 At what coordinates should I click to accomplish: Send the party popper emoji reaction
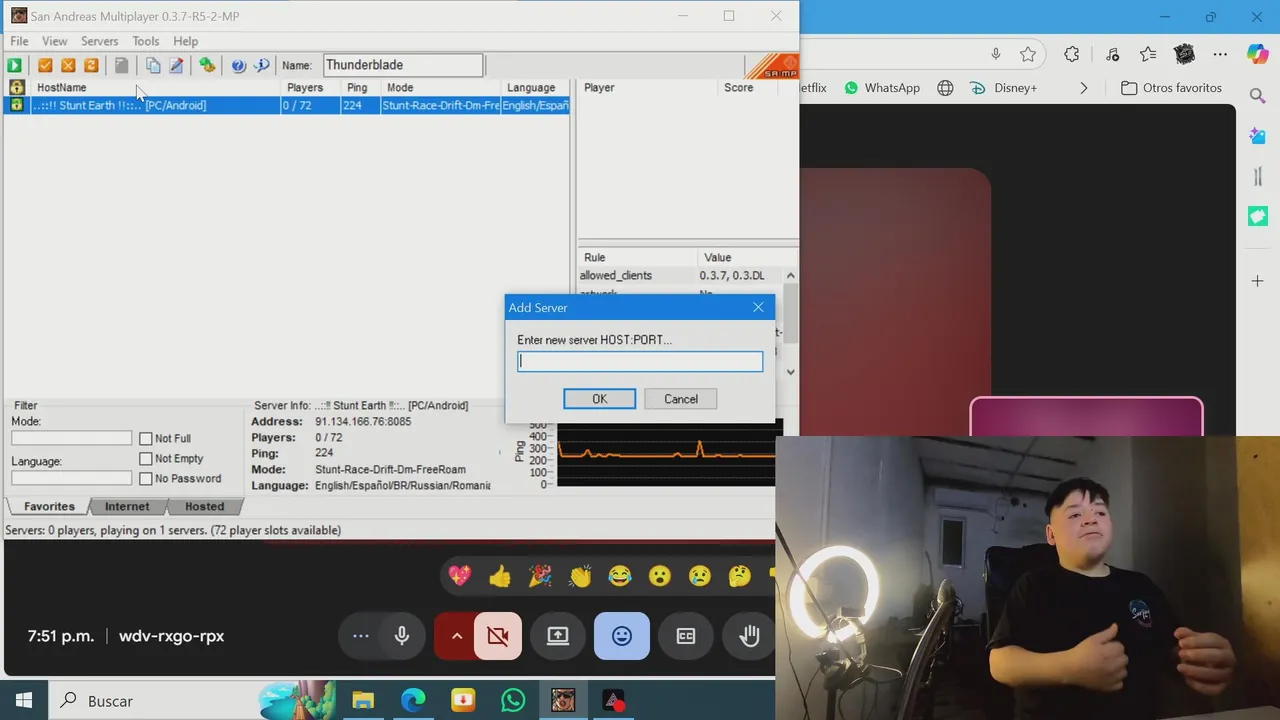(540, 576)
